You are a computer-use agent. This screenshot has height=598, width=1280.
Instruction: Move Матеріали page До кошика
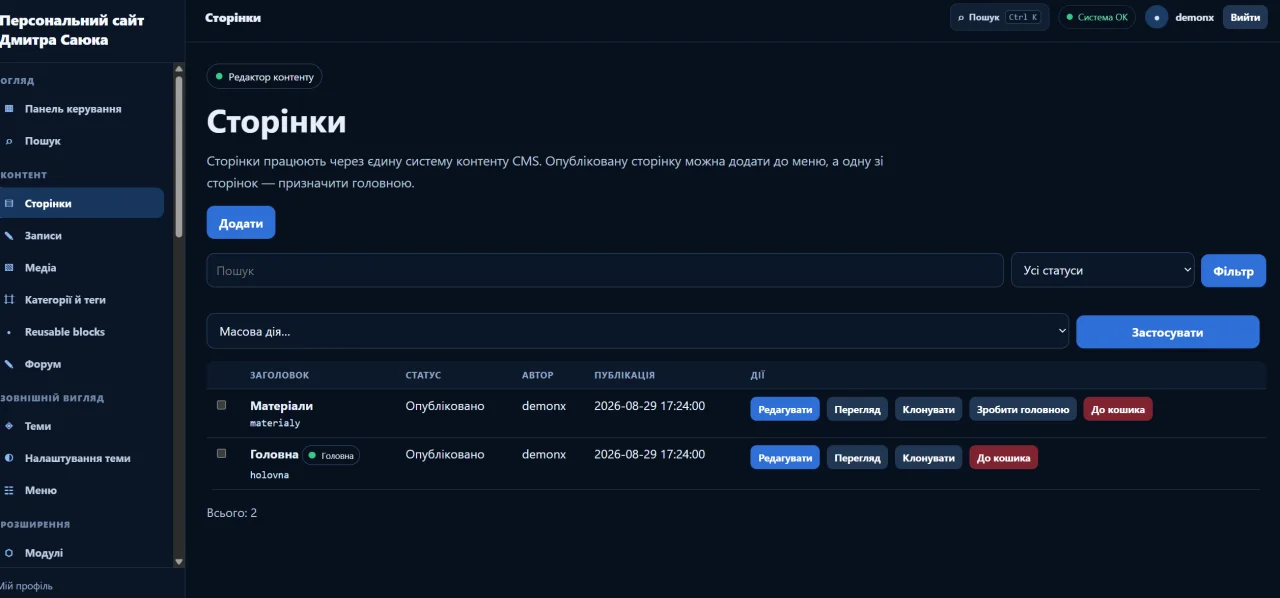pos(1118,409)
